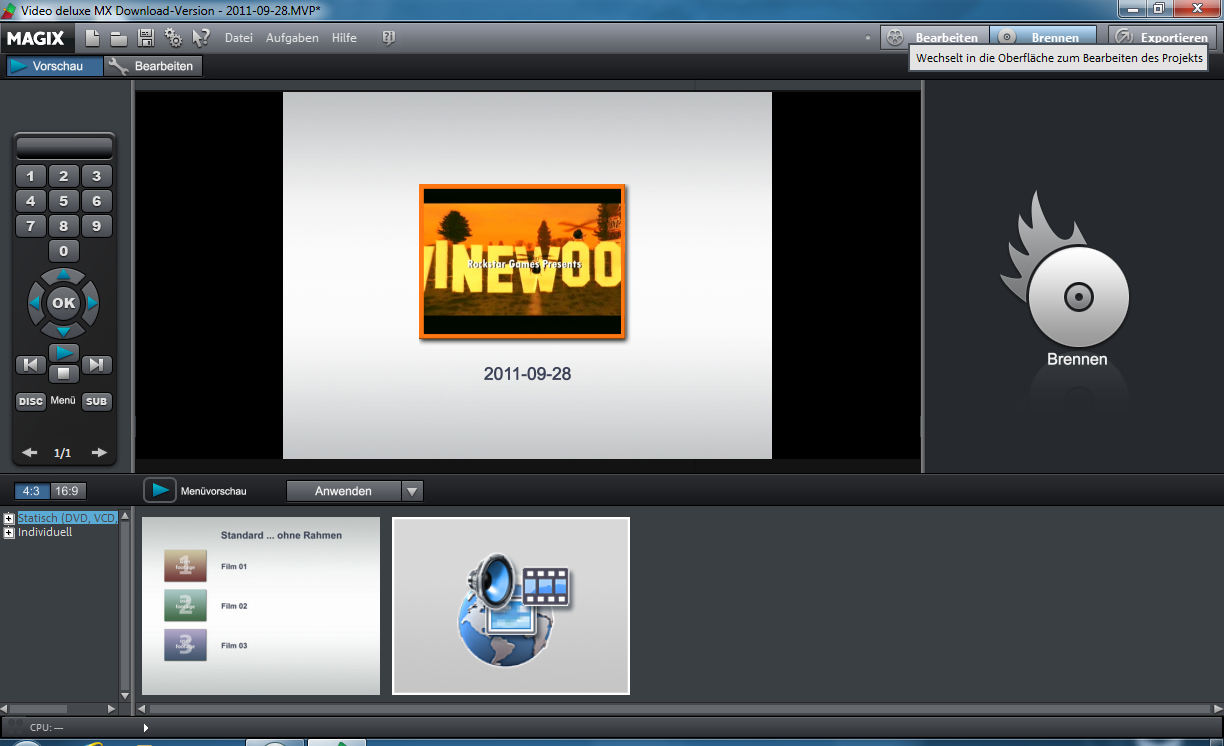1224x746 pixels.
Task: Start playback with the remote play button
Action: (x=64, y=353)
